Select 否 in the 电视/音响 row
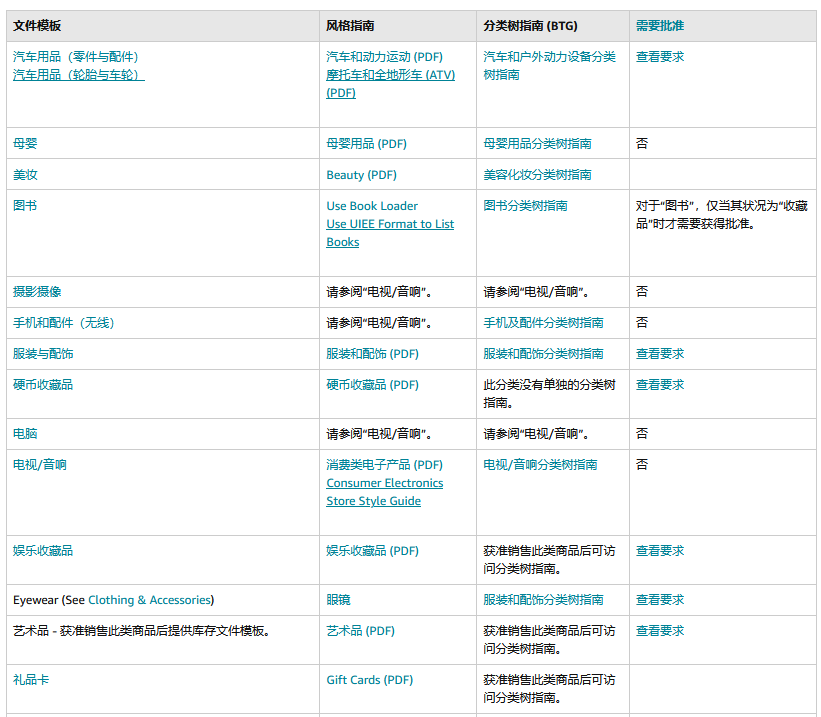 (642, 465)
